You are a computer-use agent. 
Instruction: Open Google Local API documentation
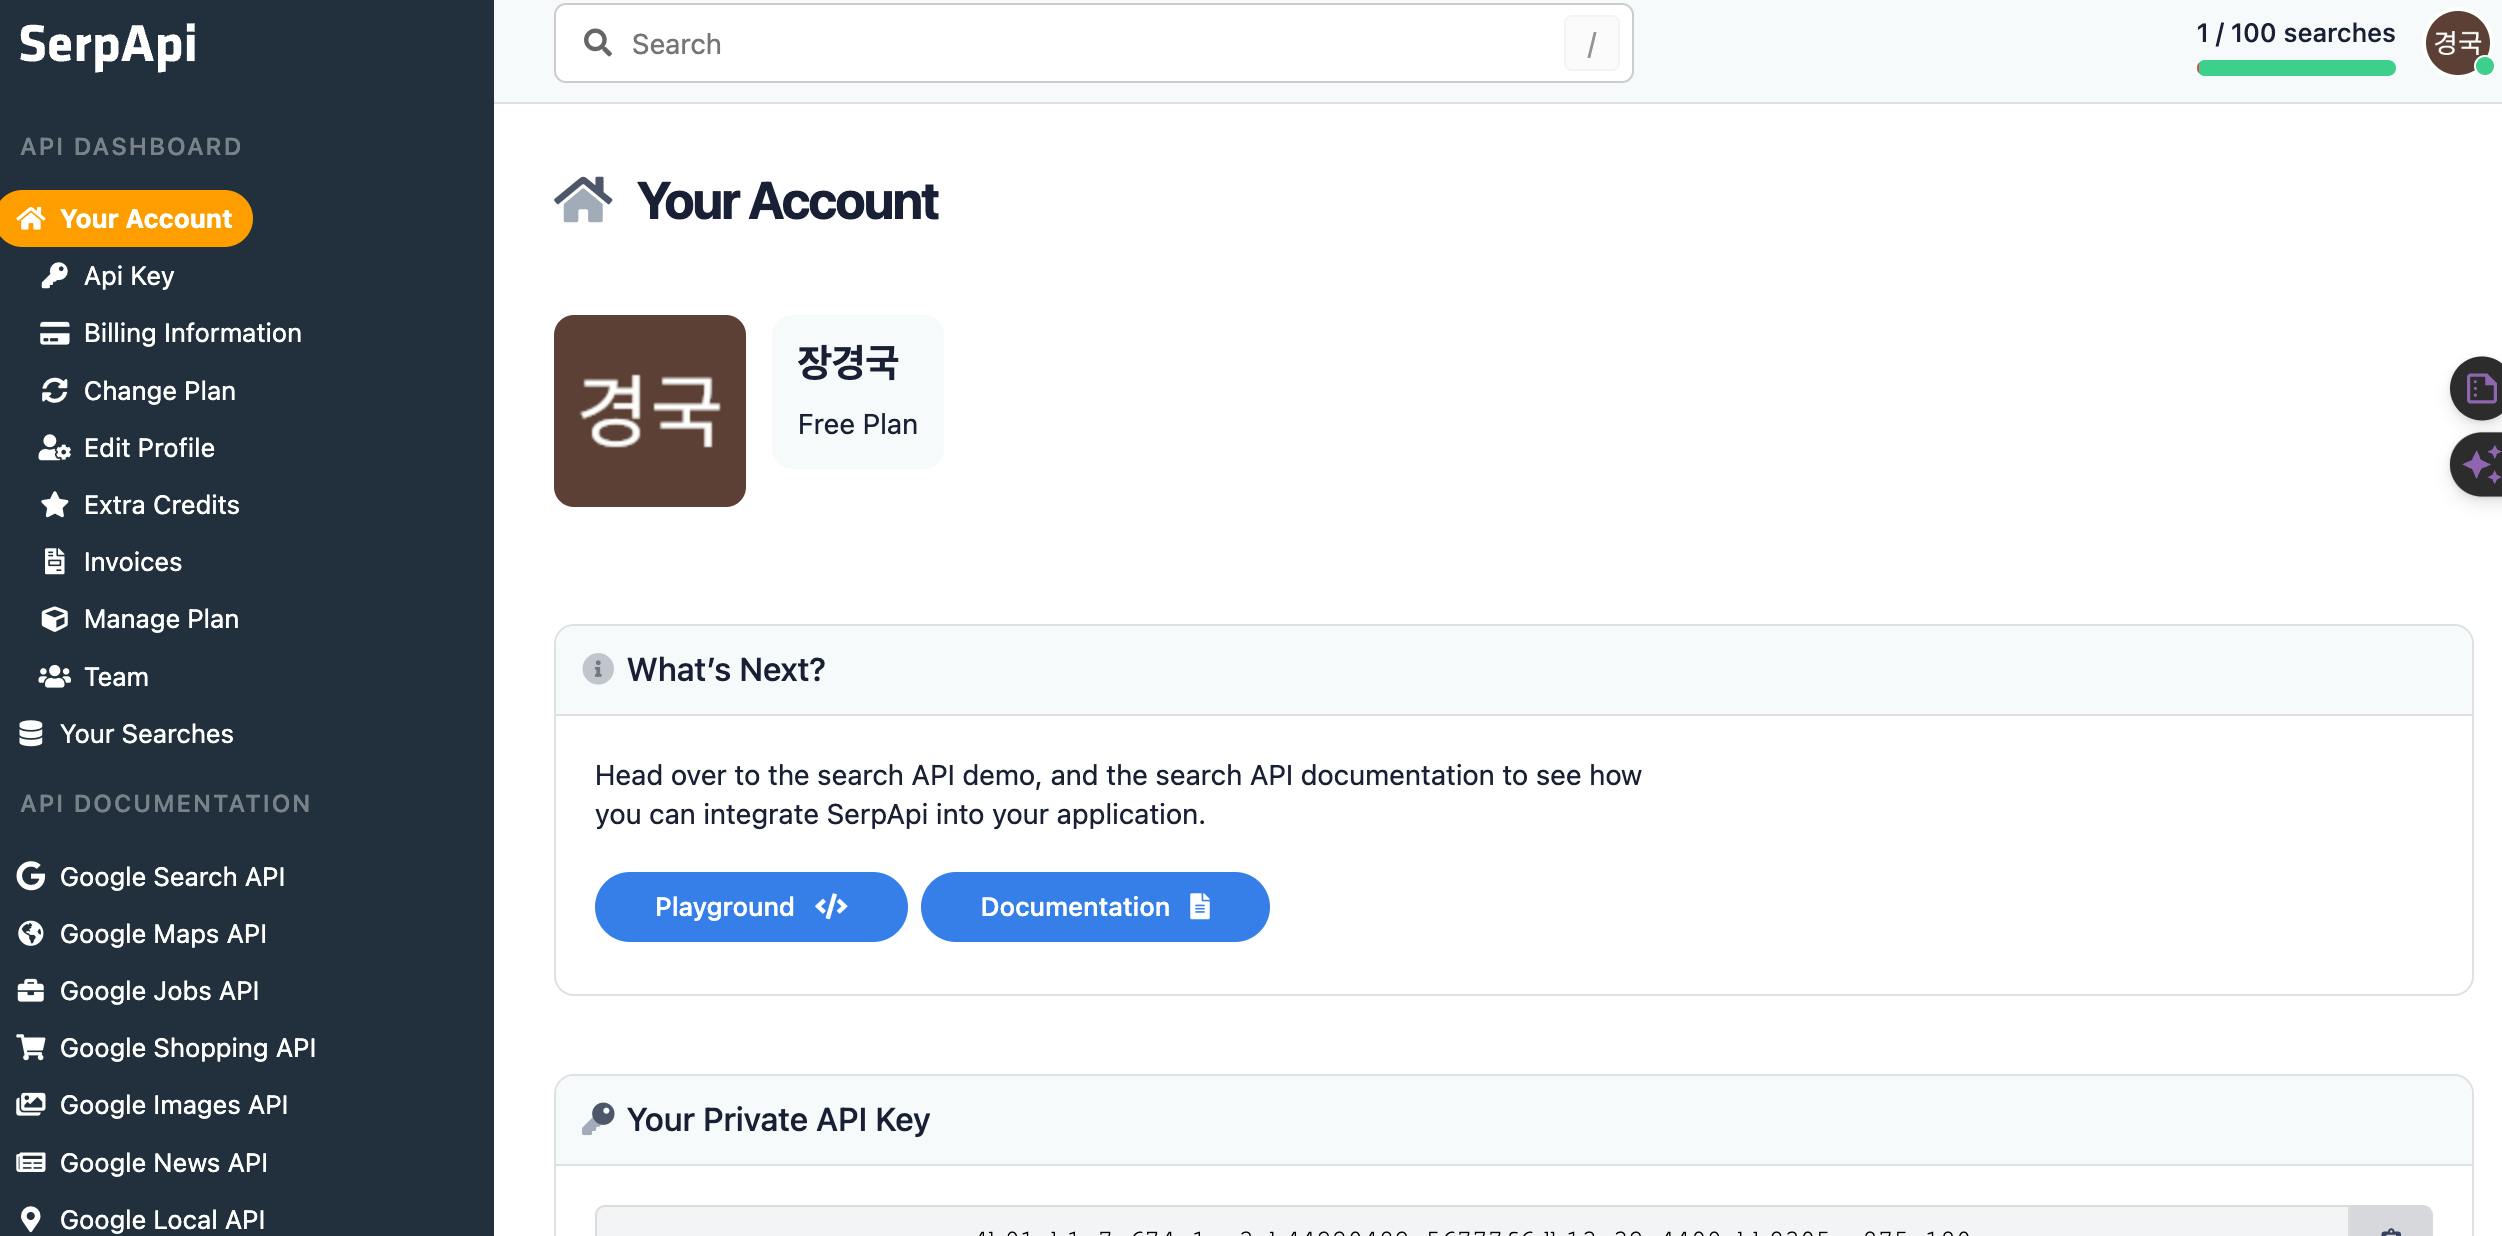coord(163,1220)
